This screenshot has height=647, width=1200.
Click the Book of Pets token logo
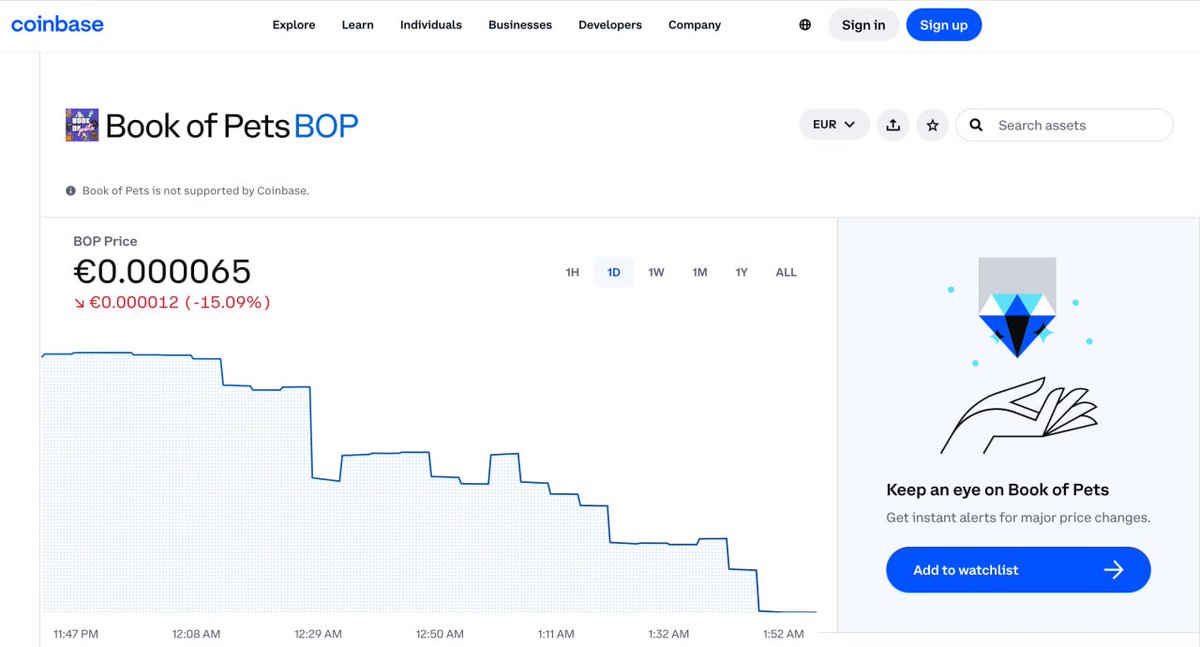click(82, 125)
